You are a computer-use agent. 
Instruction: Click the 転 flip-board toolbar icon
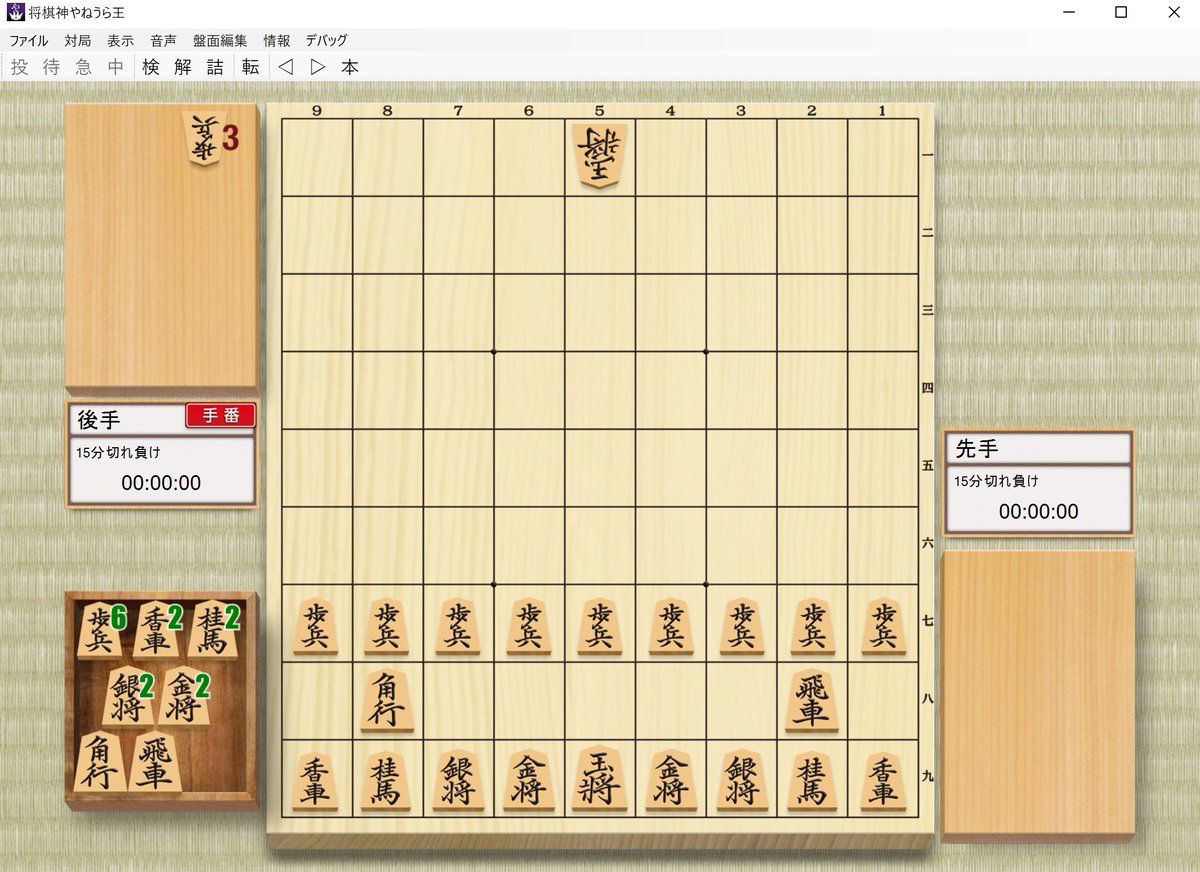tap(248, 67)
